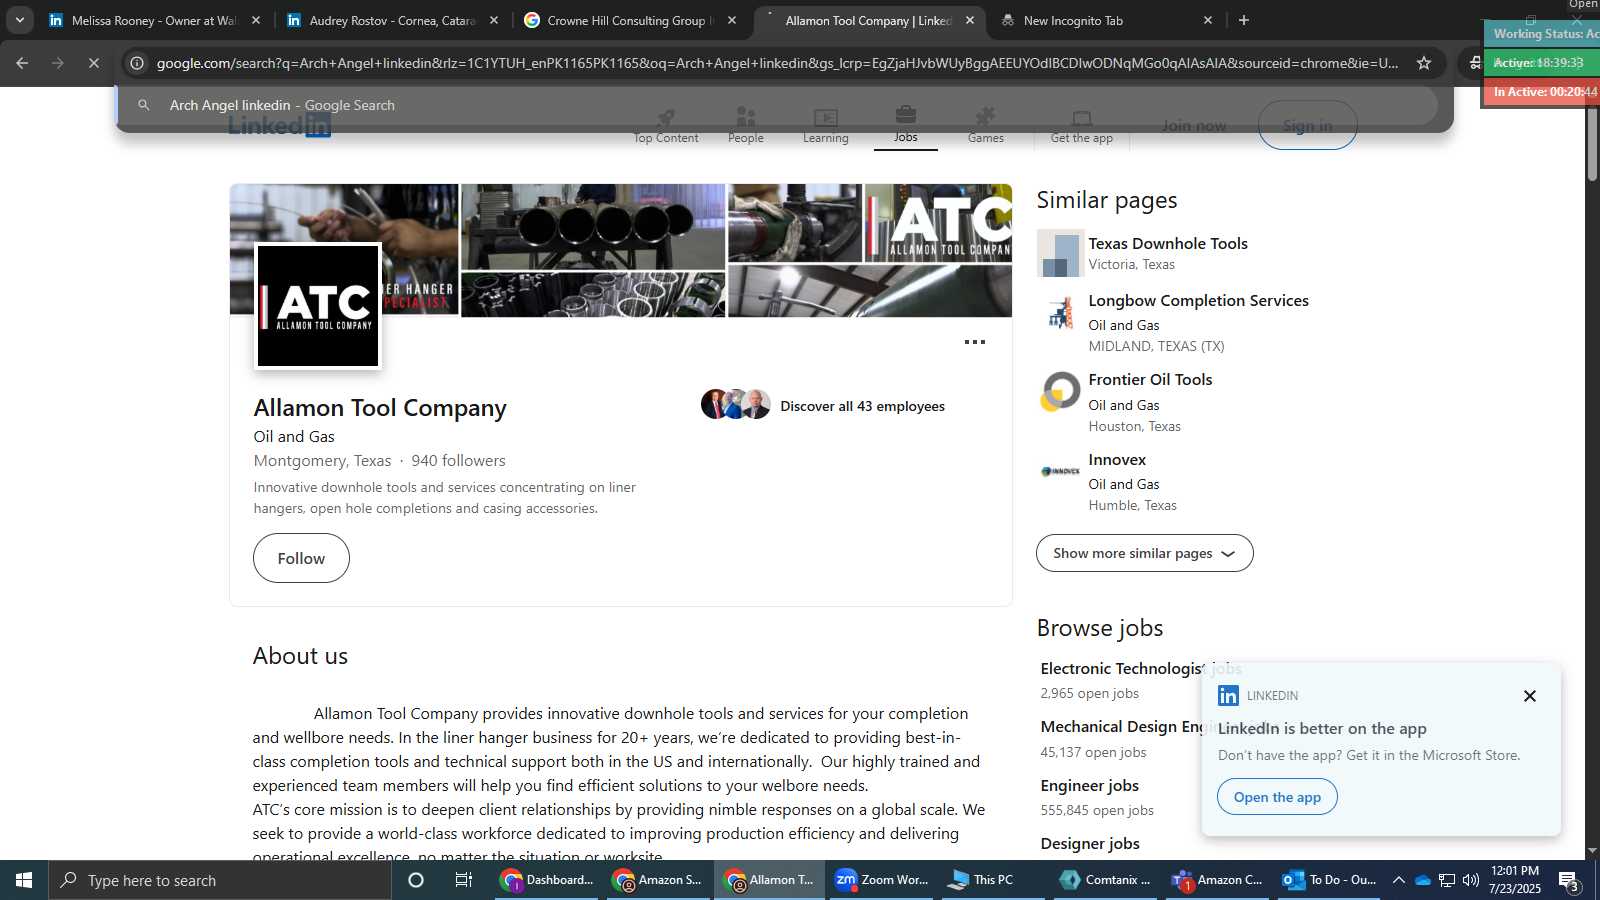Open Comtanix app from taskbar
The image size is (1600, 900).
point(1105,880)
